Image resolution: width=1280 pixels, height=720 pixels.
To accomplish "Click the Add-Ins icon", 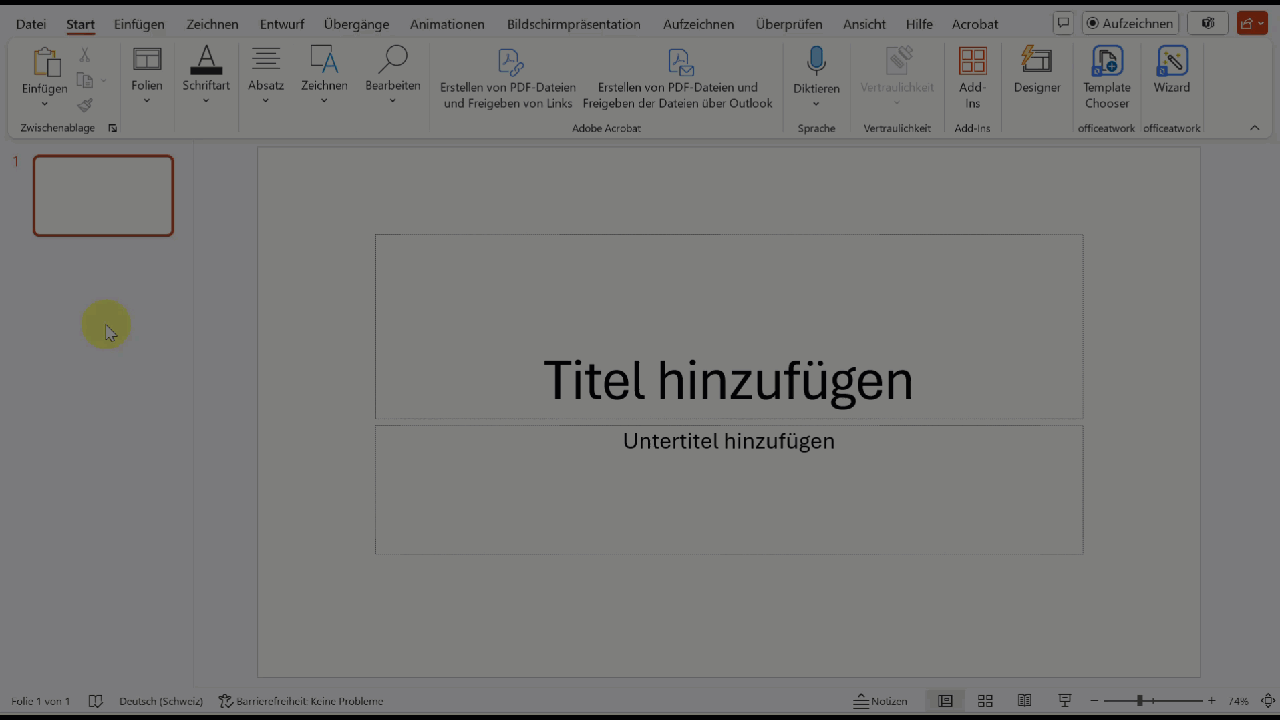I will 972,62.
